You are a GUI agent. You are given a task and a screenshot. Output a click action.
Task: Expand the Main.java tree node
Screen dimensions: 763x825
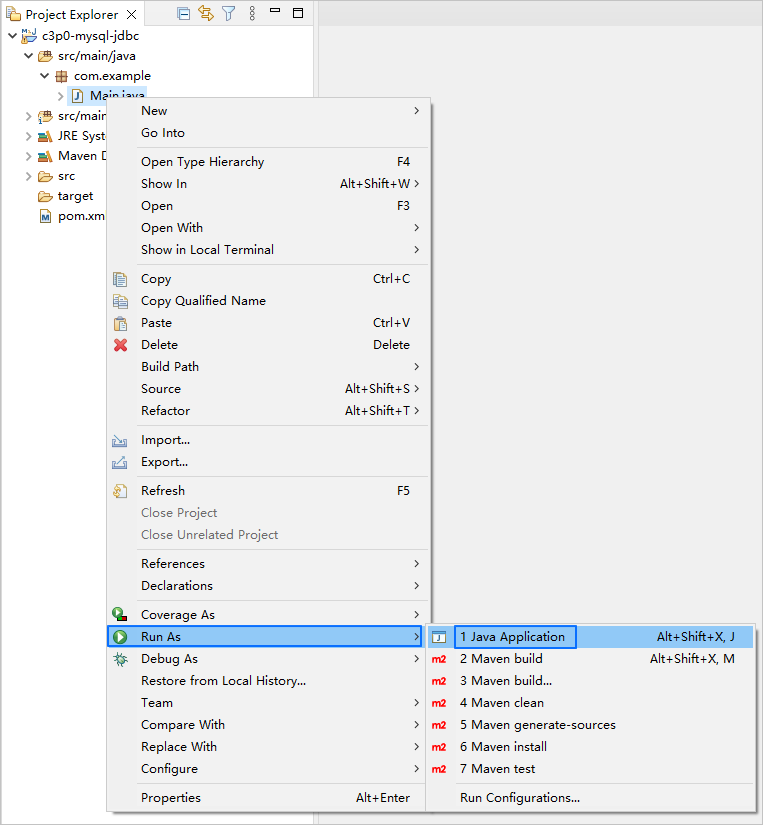coord(61,96)
